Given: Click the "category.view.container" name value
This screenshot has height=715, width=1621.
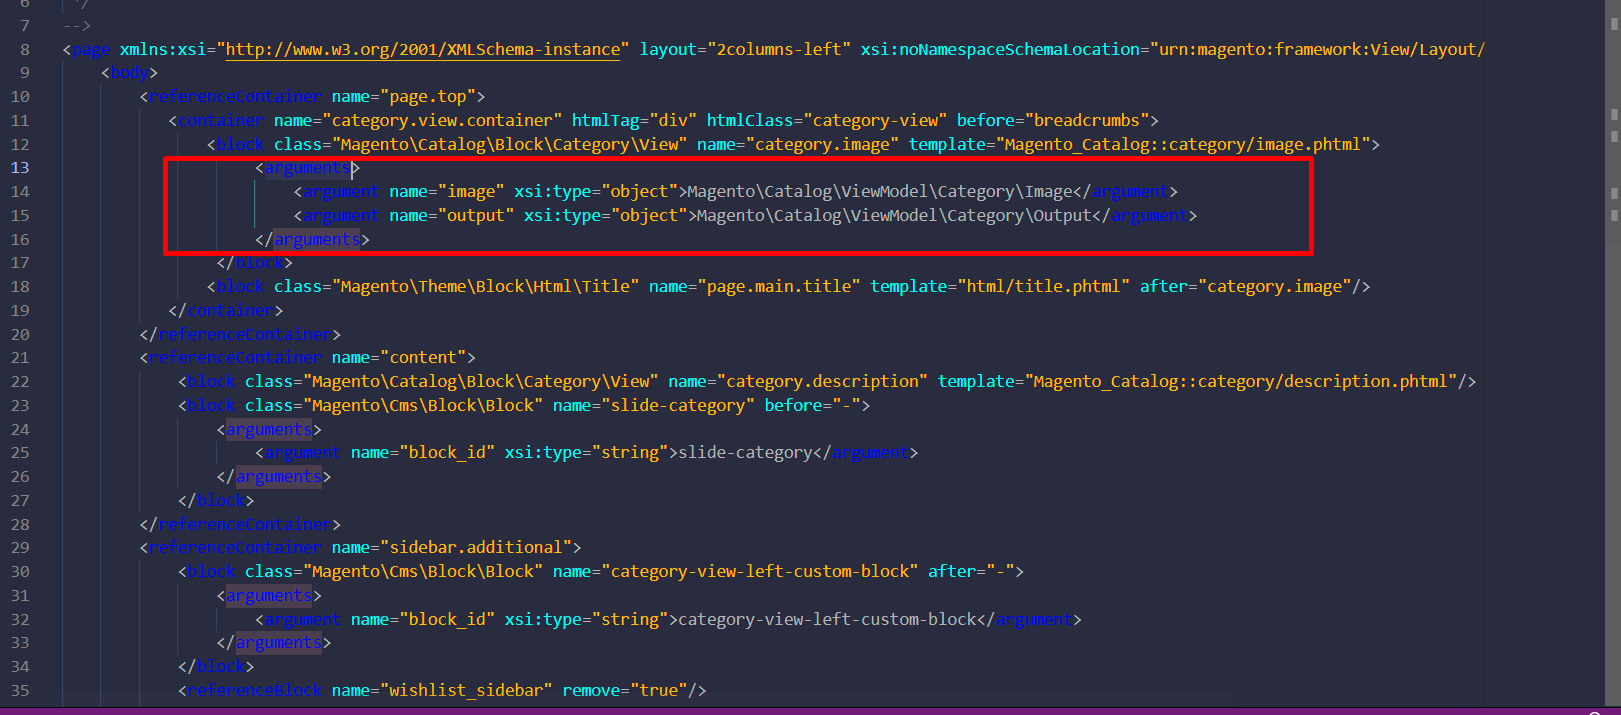Looking at the screenshot, I should 442,121.
